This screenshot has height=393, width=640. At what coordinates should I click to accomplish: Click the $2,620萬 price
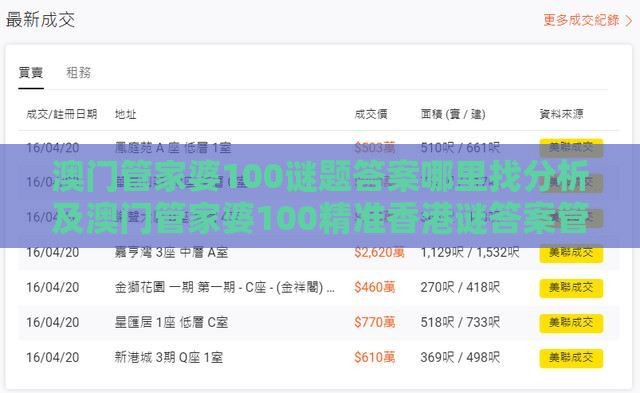pos(379,253)
